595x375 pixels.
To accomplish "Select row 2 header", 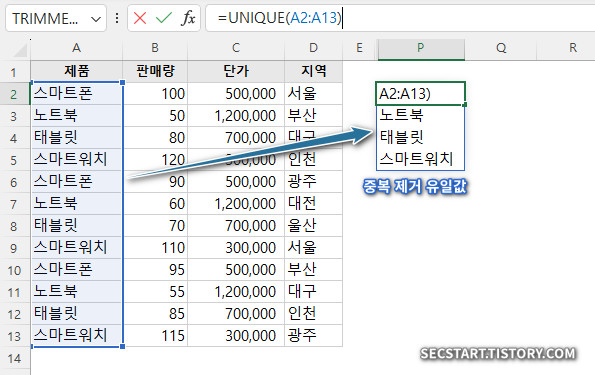I will [15, 94].
